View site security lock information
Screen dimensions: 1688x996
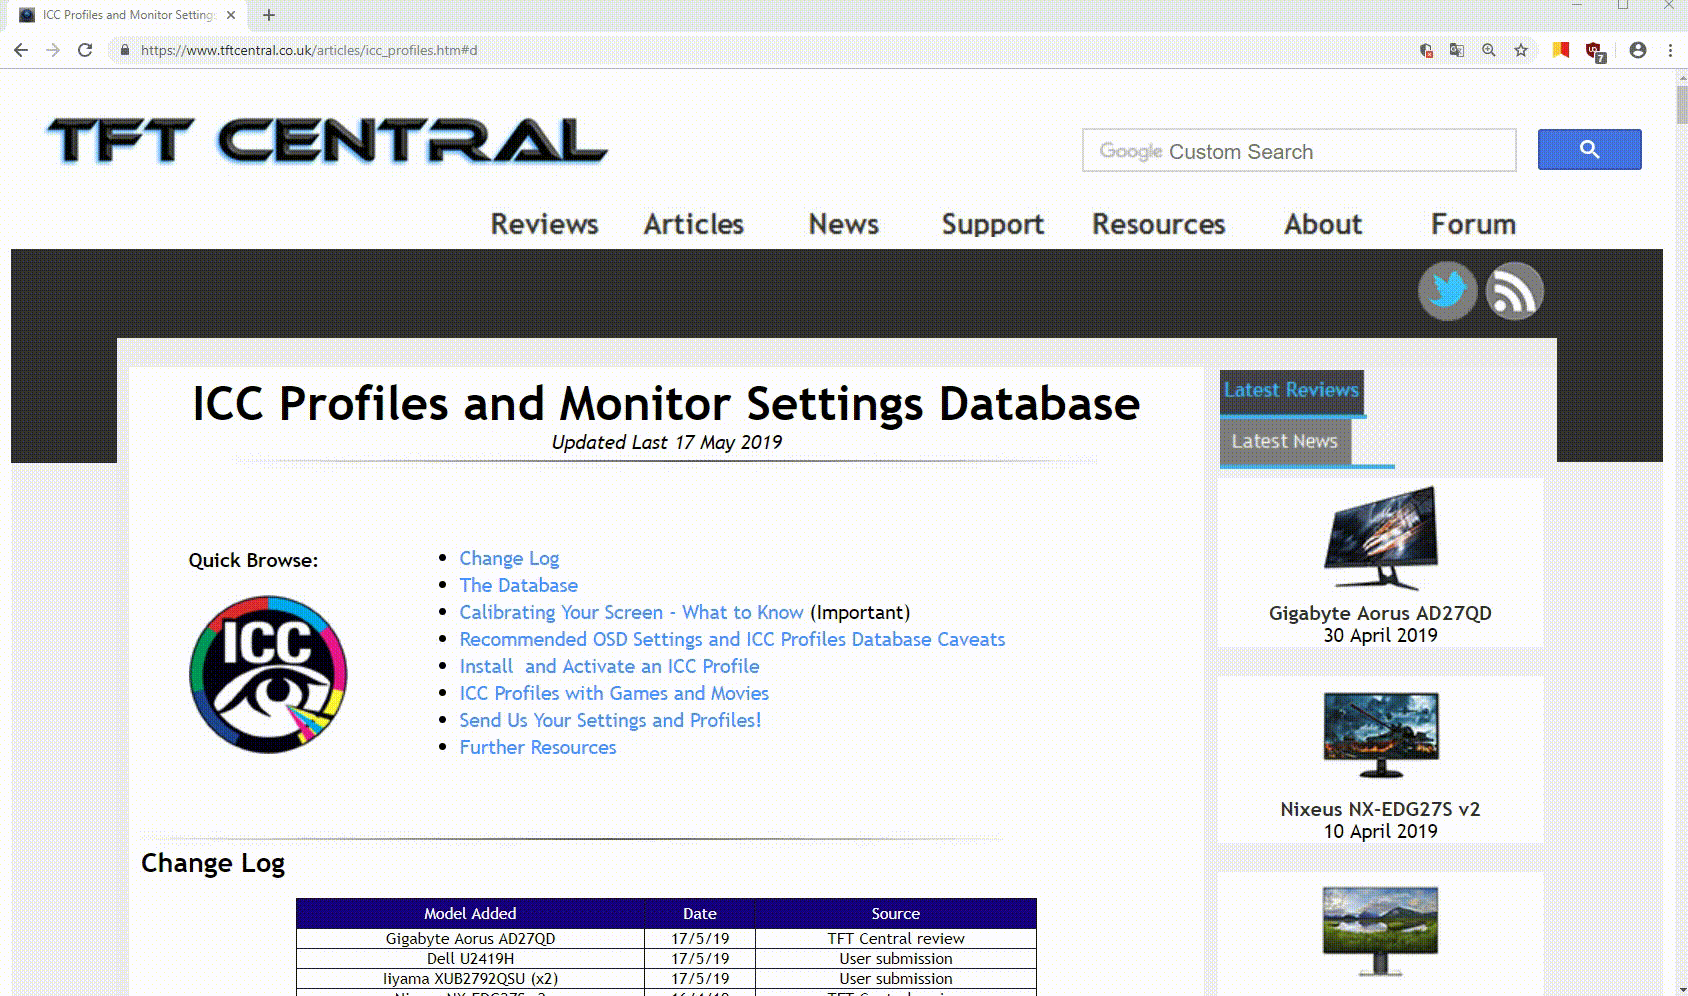coord(125,50)
